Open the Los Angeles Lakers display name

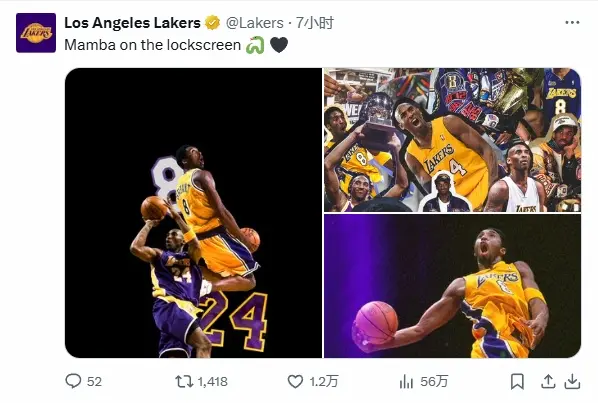pyautogui.click(x=132, y=23)
